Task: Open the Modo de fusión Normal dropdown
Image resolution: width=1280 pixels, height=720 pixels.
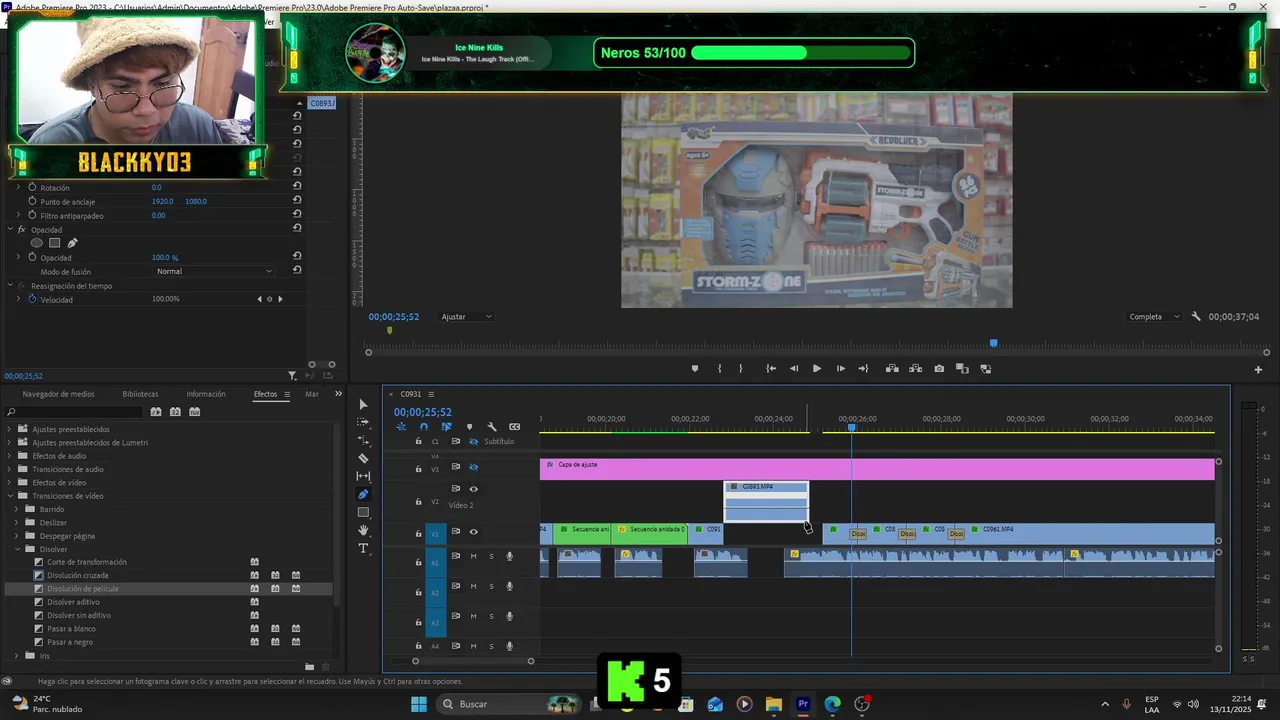Action: [x=214, y=272]
